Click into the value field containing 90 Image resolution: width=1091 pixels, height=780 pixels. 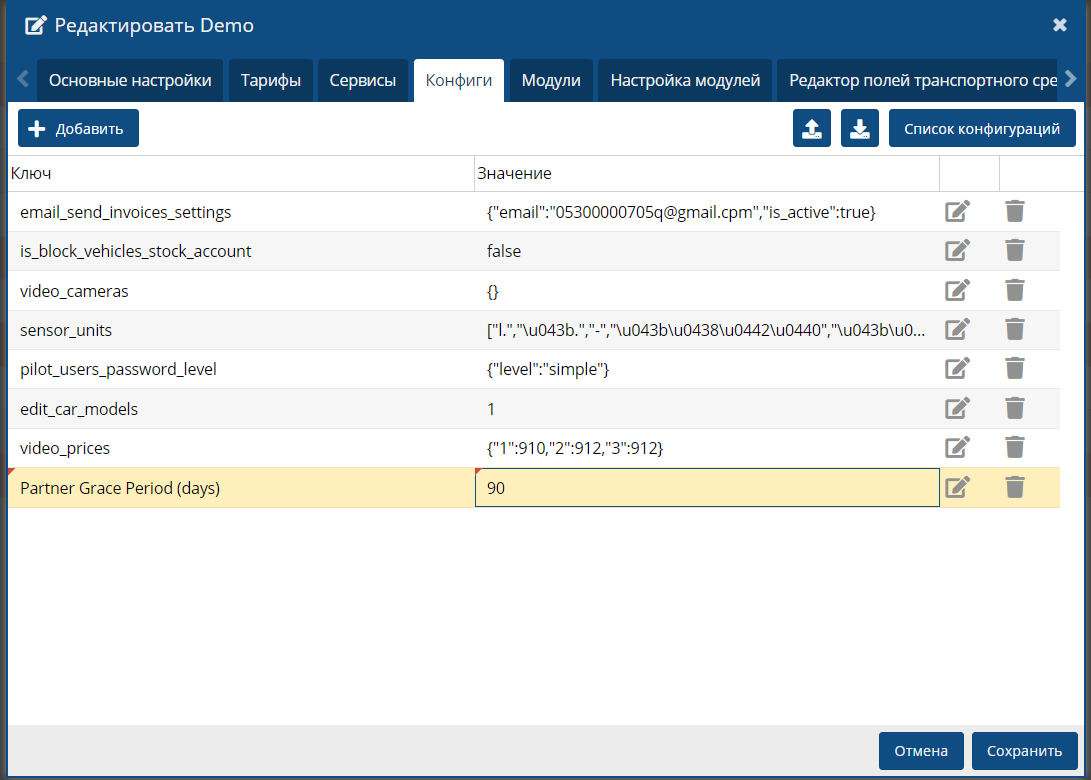706,488
